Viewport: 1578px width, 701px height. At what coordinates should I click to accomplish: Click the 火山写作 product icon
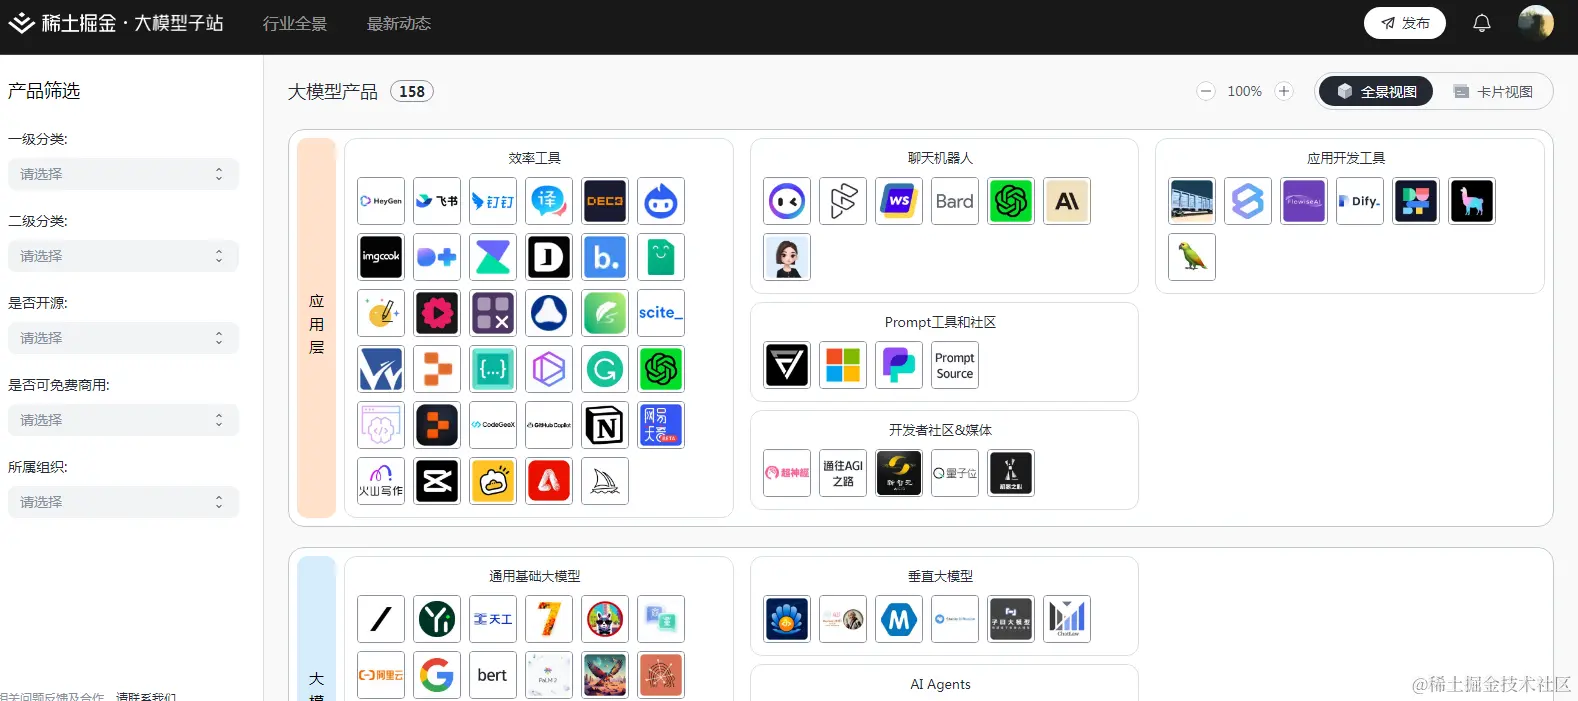[381, 481]
